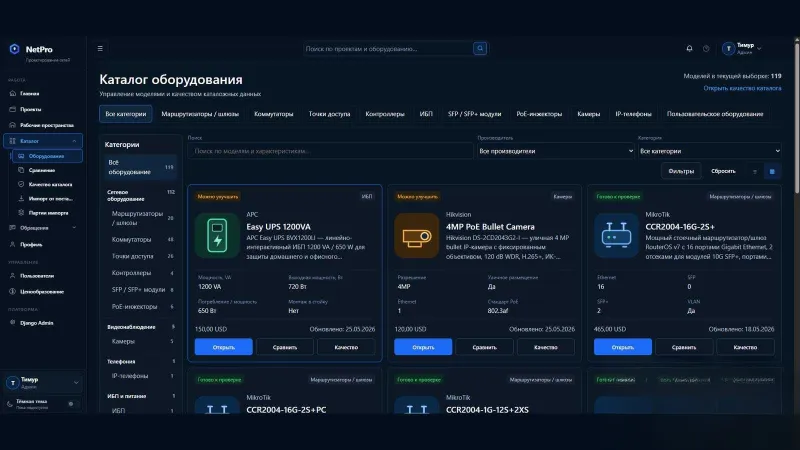The image size is (800, 450).
Task: Open the 4MP PoE Bullet Camera card
Action: 423,347
